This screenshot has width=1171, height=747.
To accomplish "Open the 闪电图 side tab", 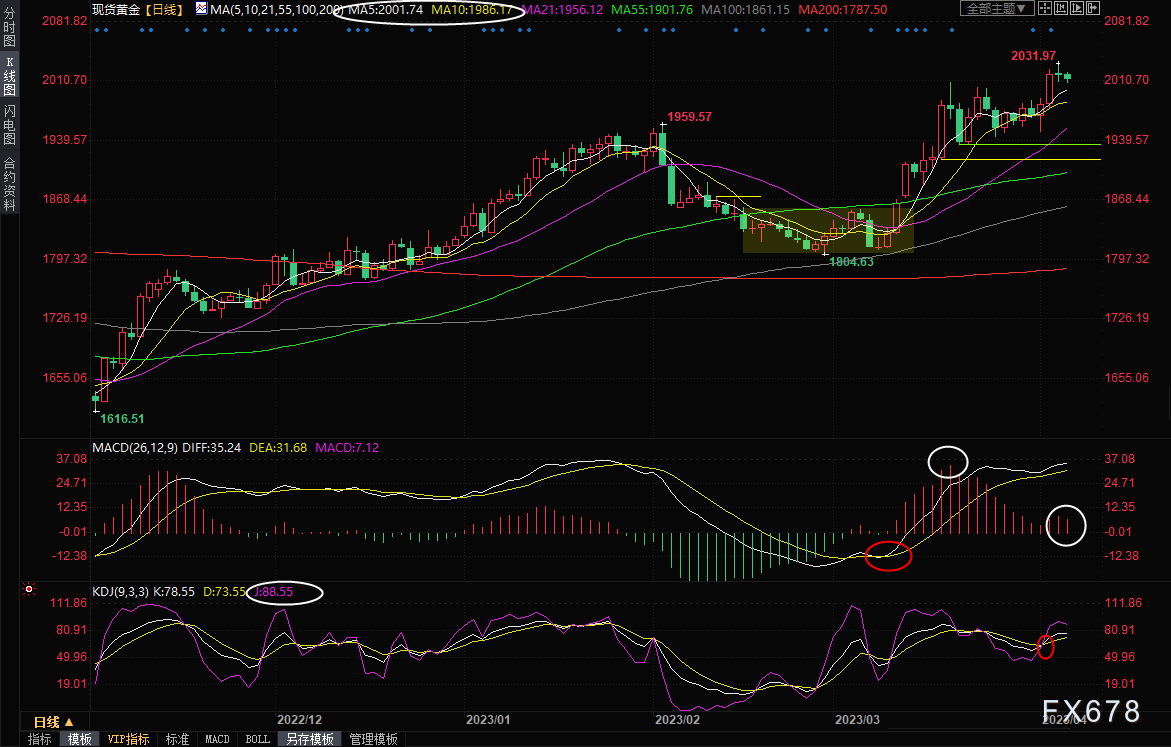I will [9, 127].
